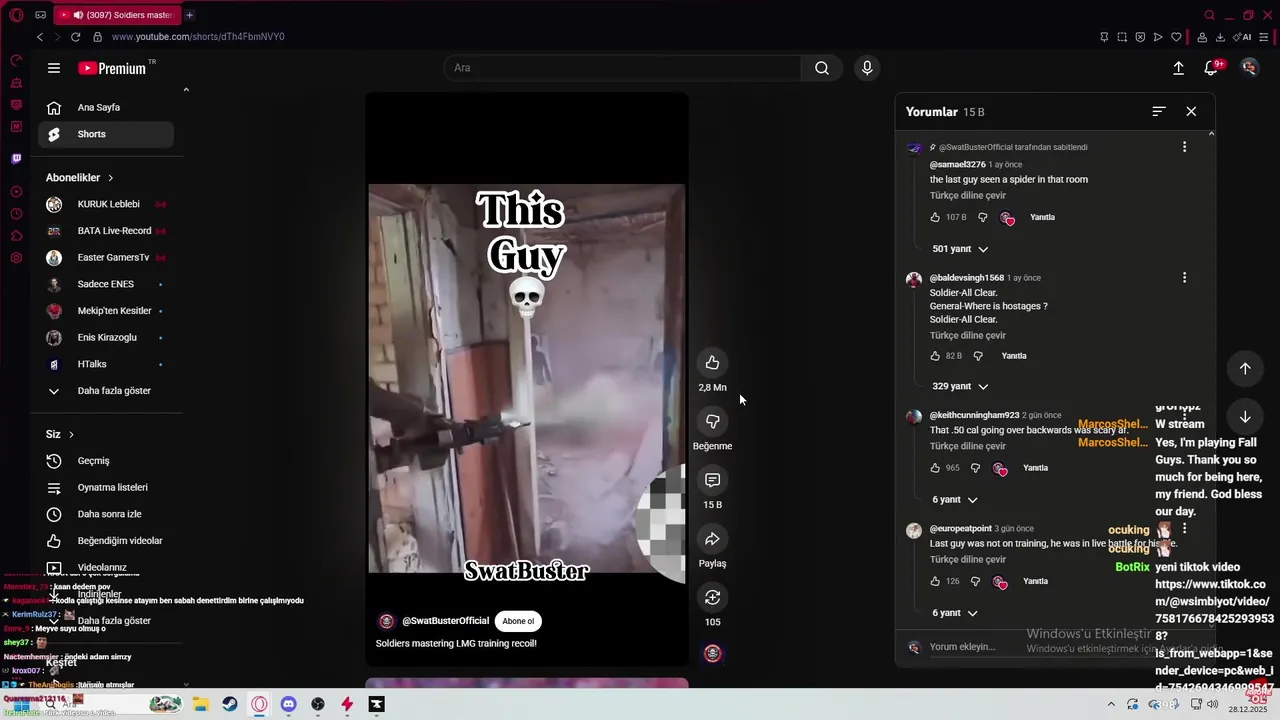Open Abonelikler section chevron
The height and width of the screenshot is (720, 1280).
point(111,178)
